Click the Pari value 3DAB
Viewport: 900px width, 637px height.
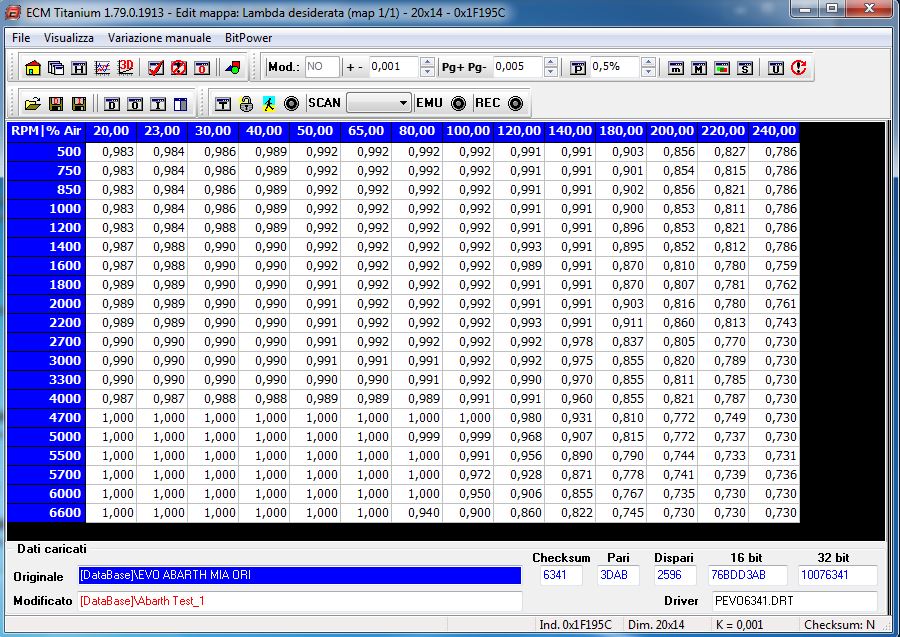coord(618,575)
